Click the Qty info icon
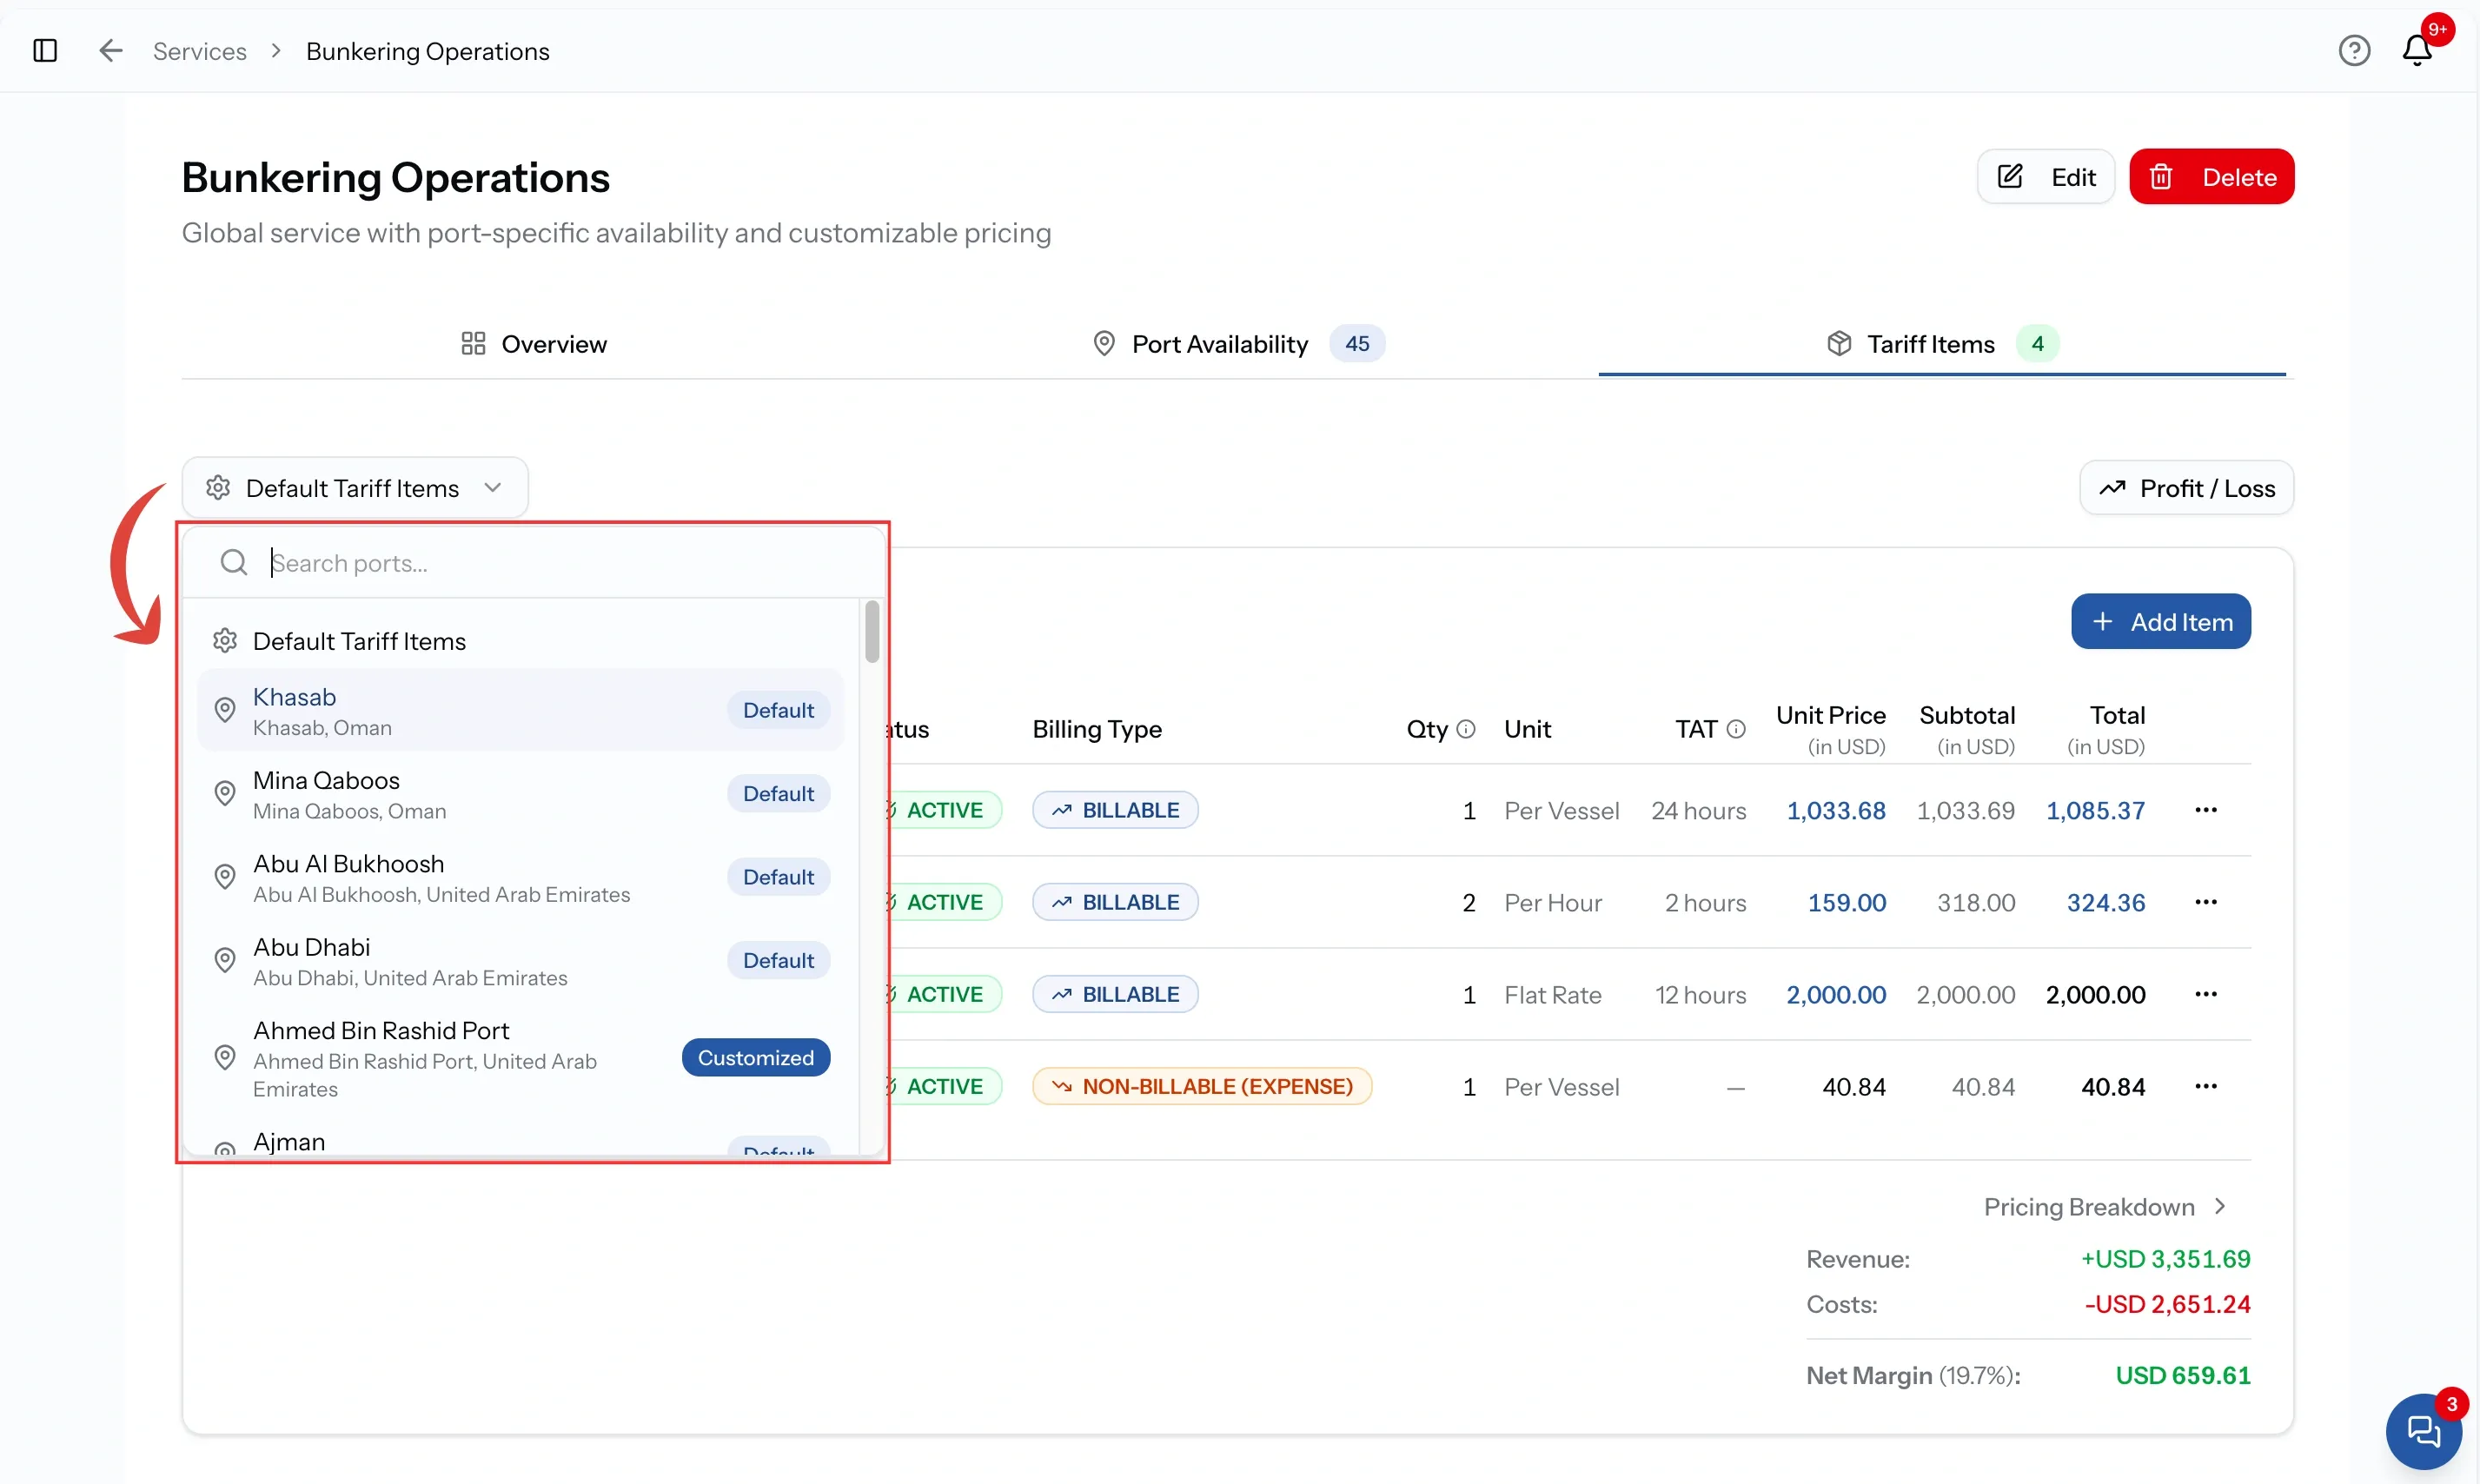The width and height of the screenshot is (2480, 1484). click(x=1466, y=729)
